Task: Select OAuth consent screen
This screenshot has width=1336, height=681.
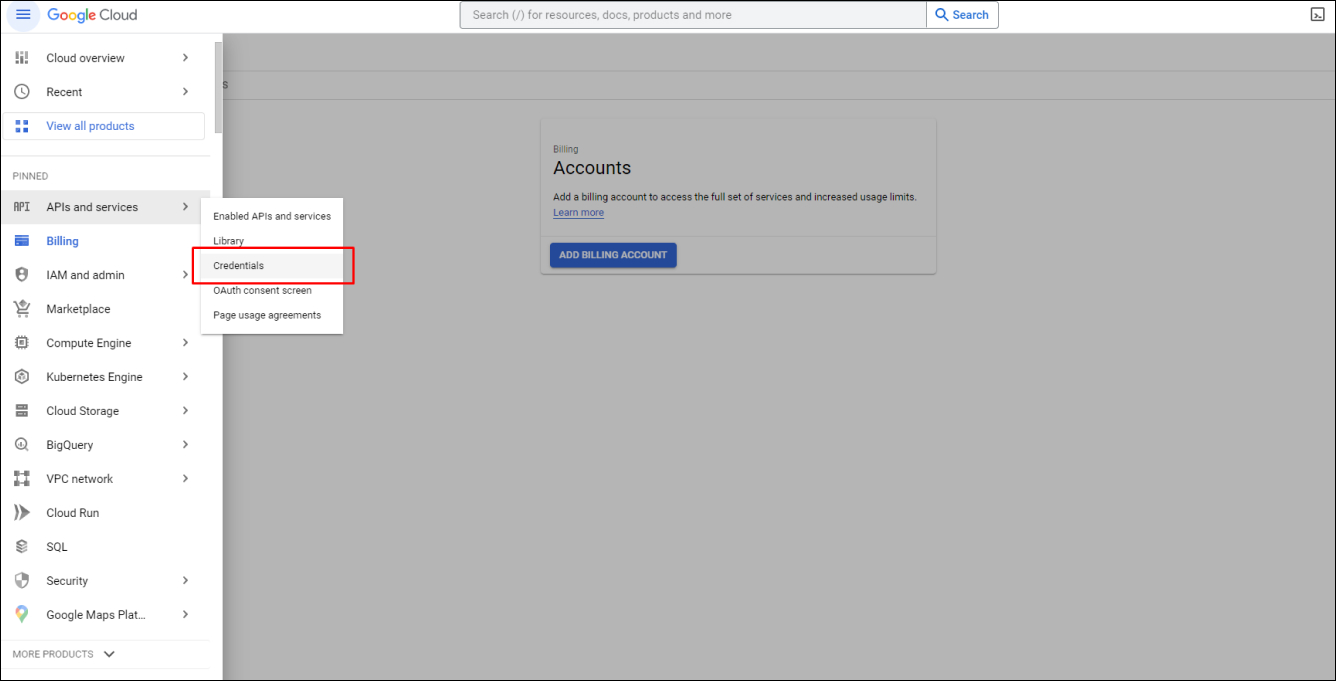Action: tap(272, 291)
